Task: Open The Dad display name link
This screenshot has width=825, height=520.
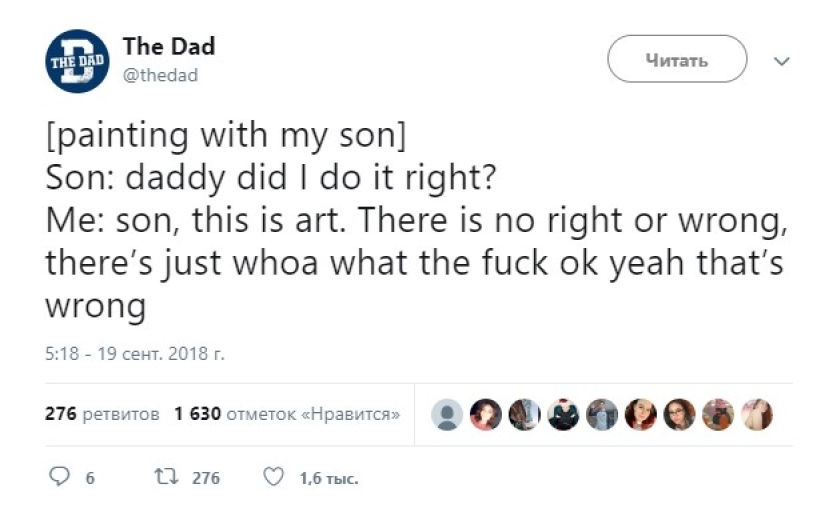Action: coord(168,46)
